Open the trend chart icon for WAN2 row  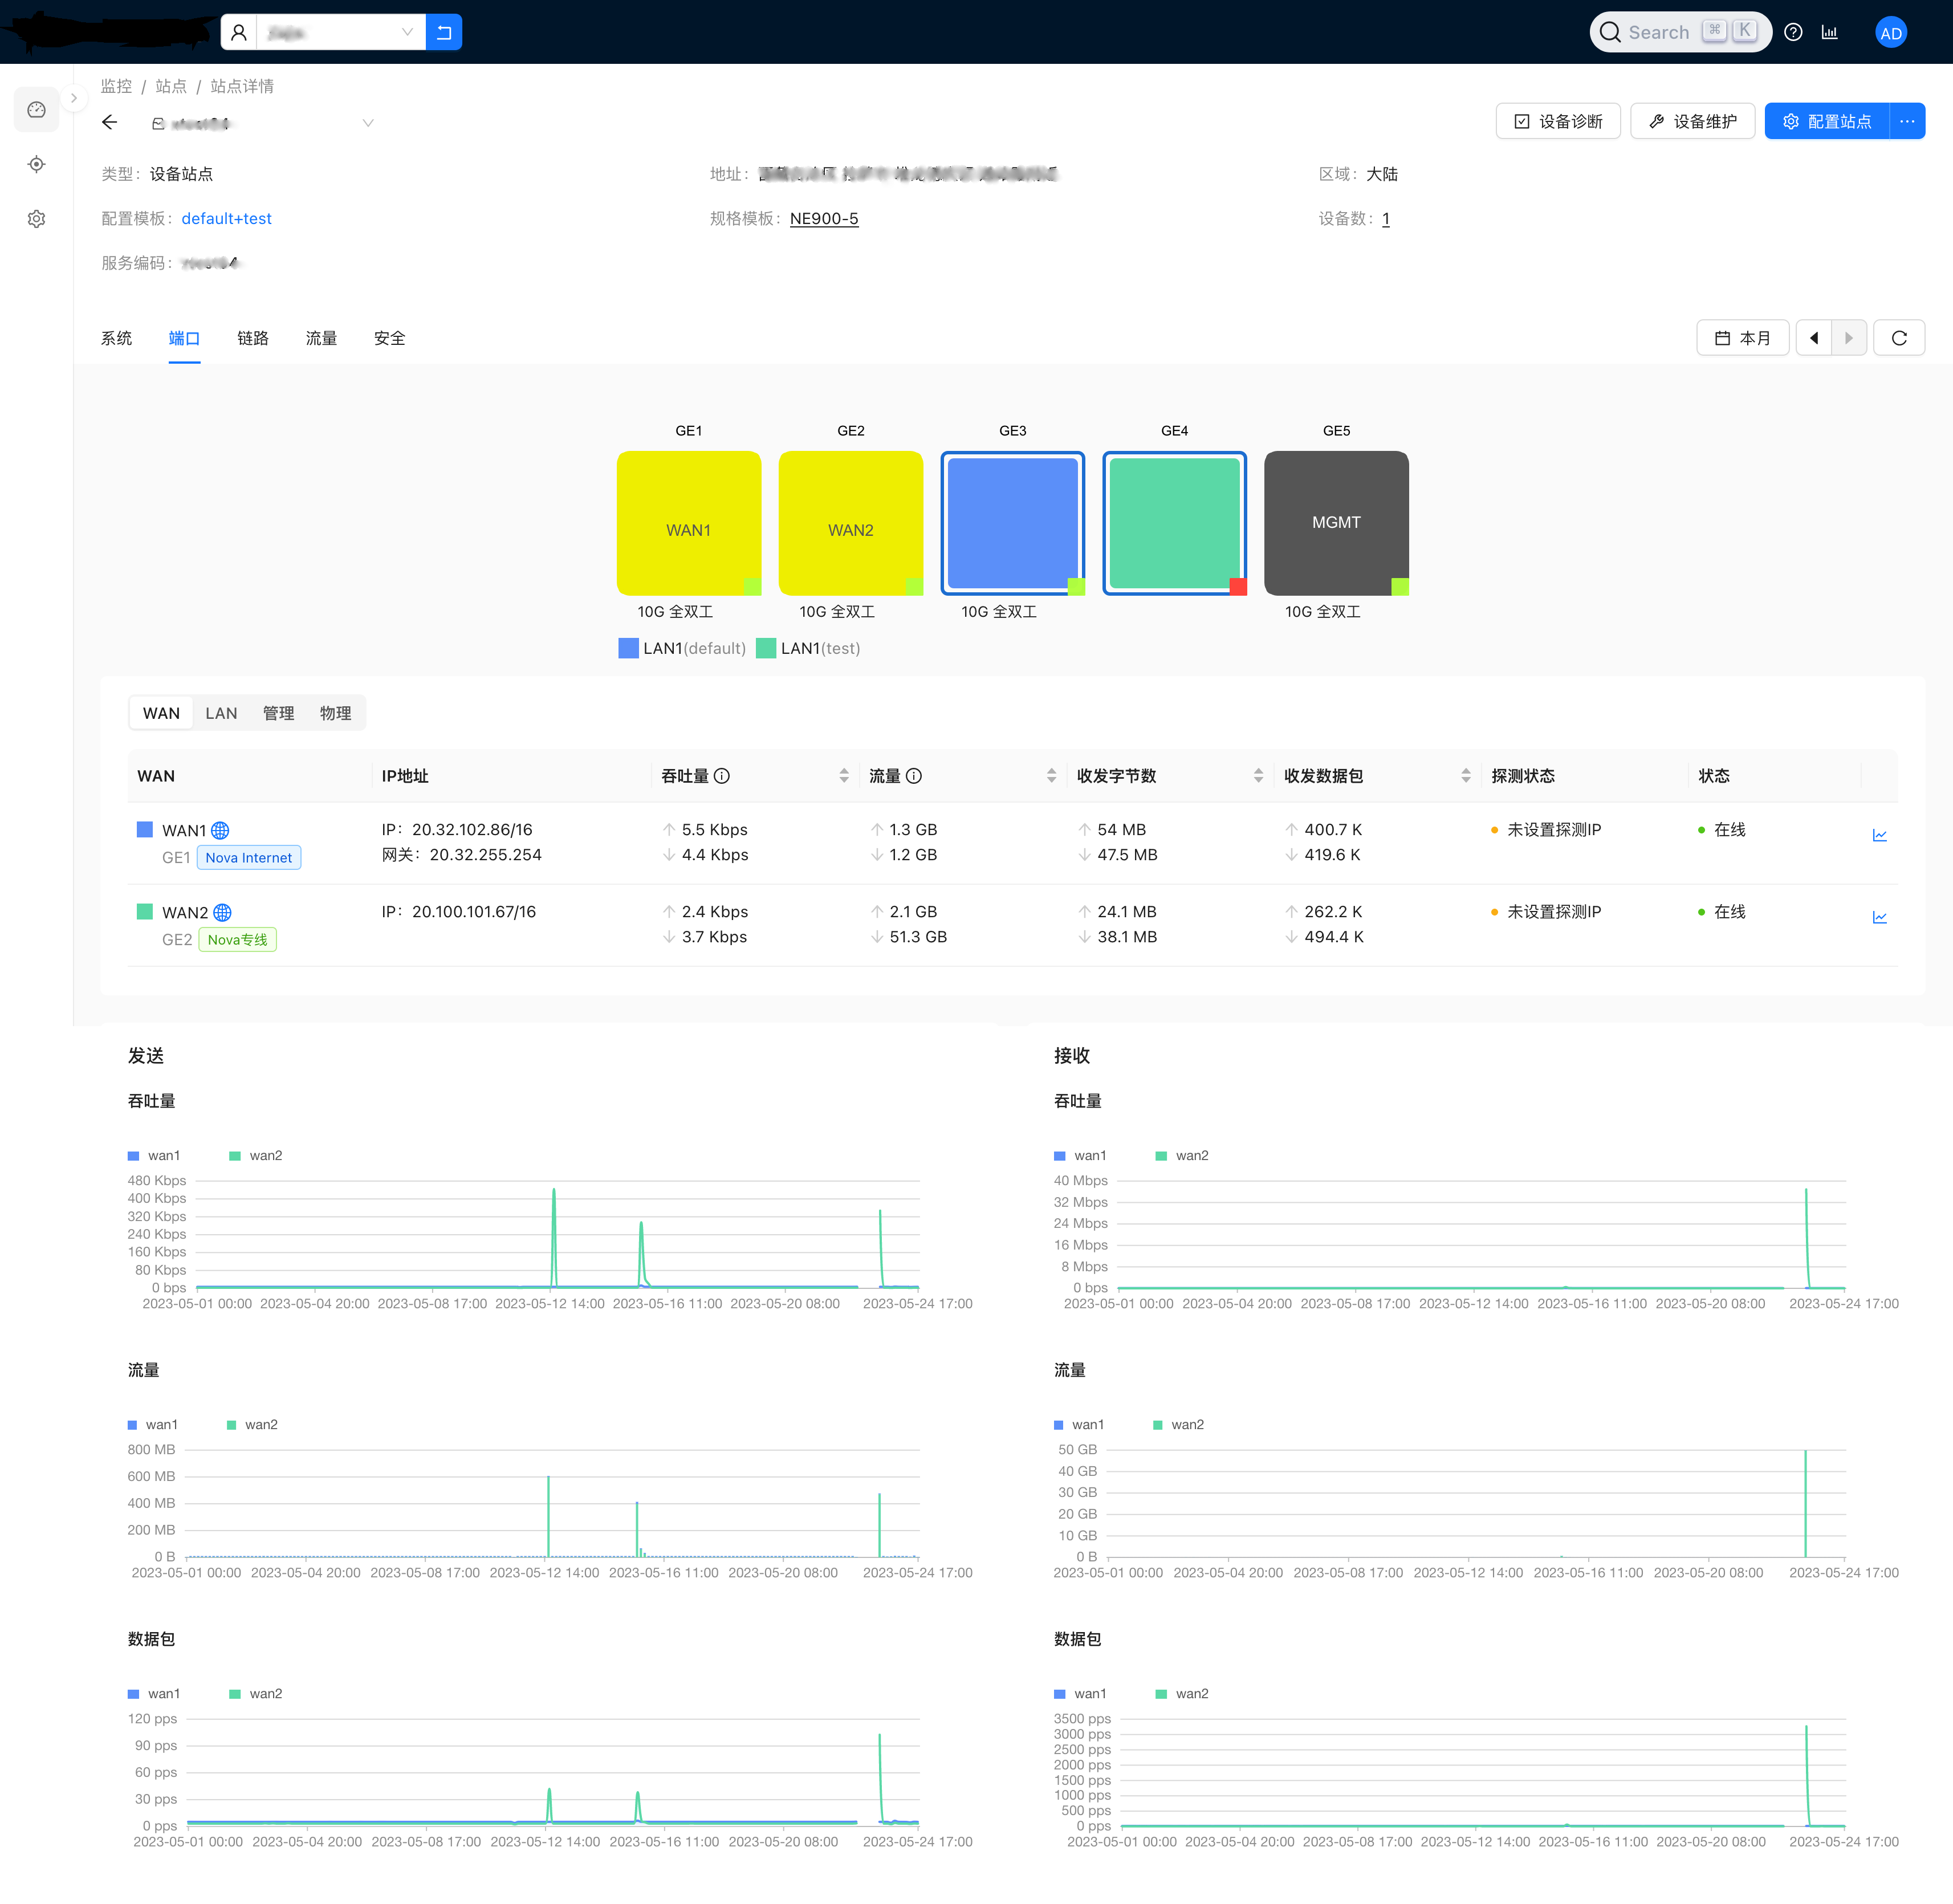(1879, 917)
